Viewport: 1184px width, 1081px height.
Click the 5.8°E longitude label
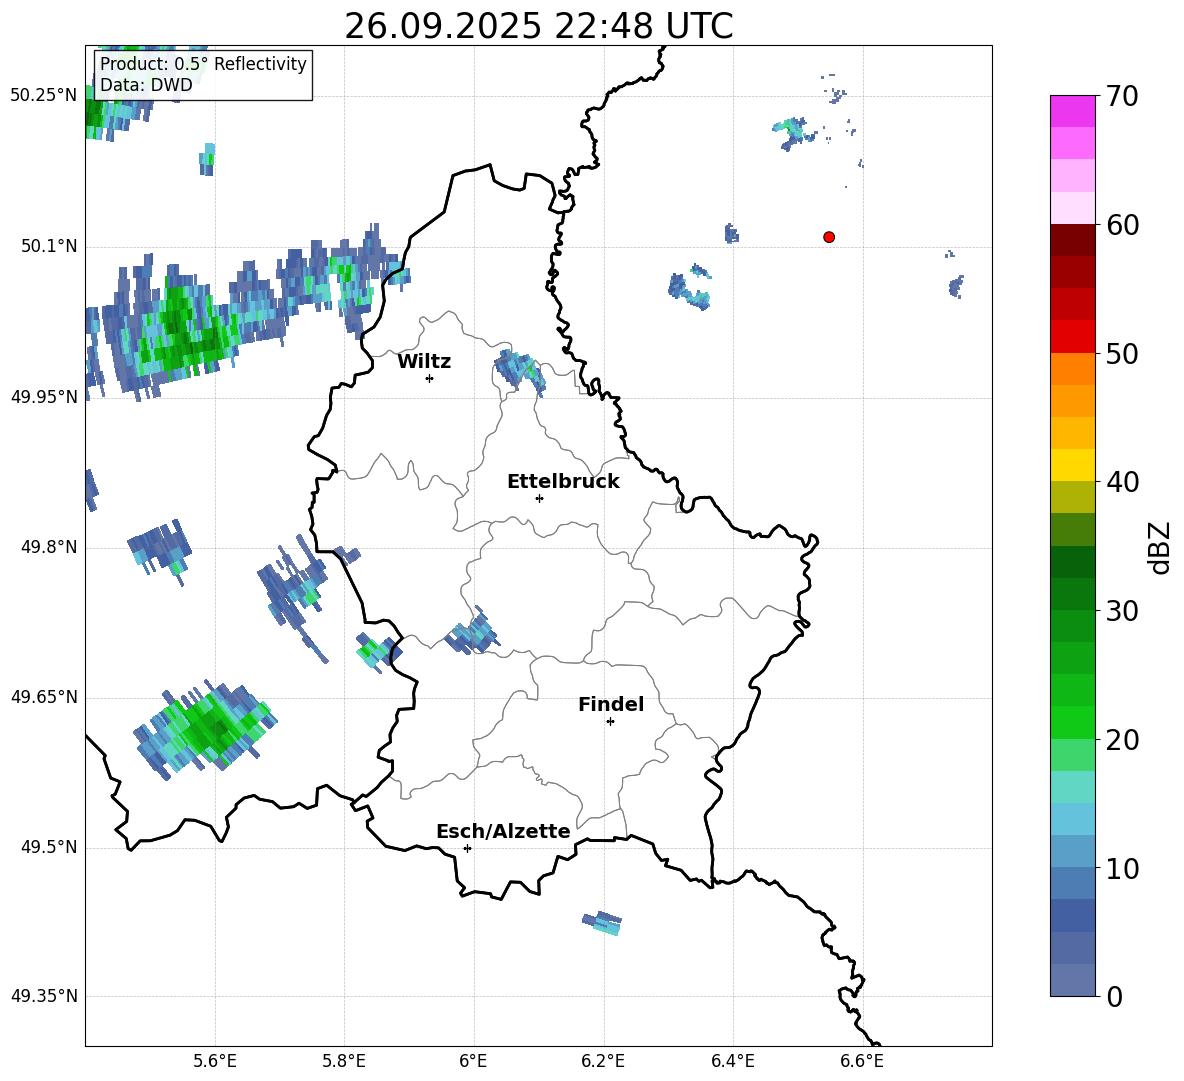344,1061
